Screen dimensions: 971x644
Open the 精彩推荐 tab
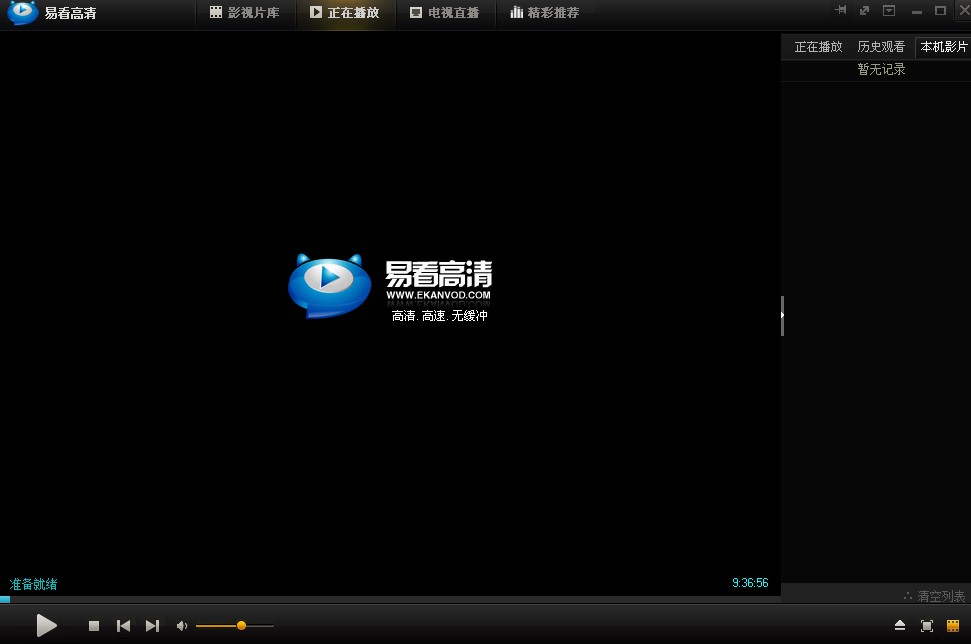pos(544,12)
